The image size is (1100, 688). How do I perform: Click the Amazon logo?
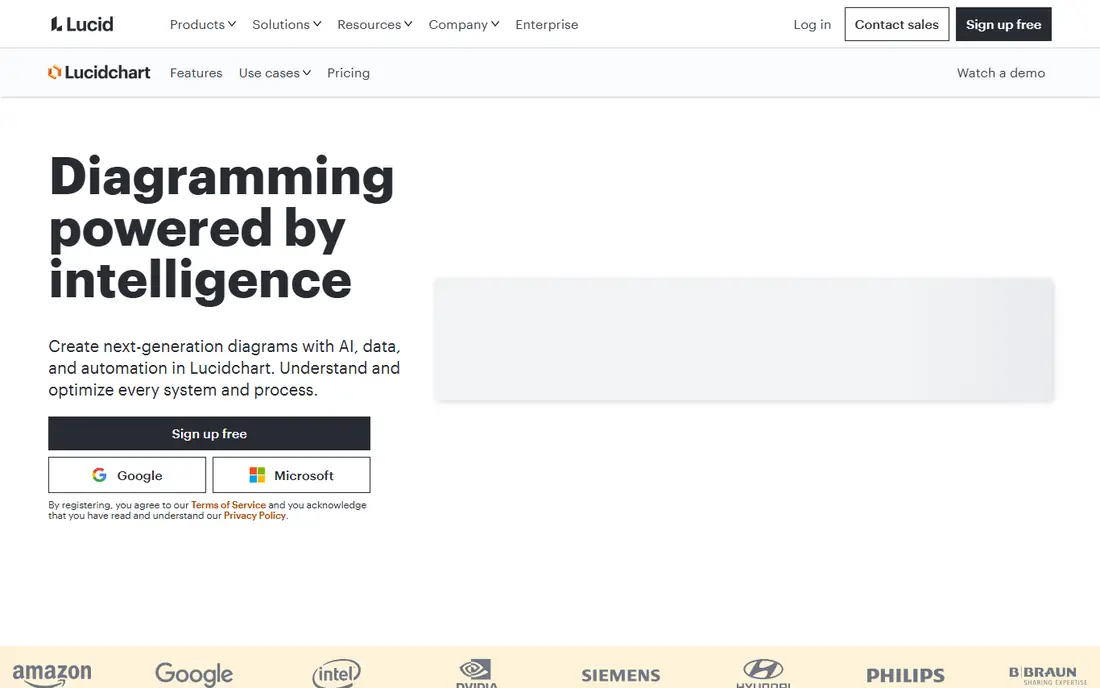pos(52,674)
